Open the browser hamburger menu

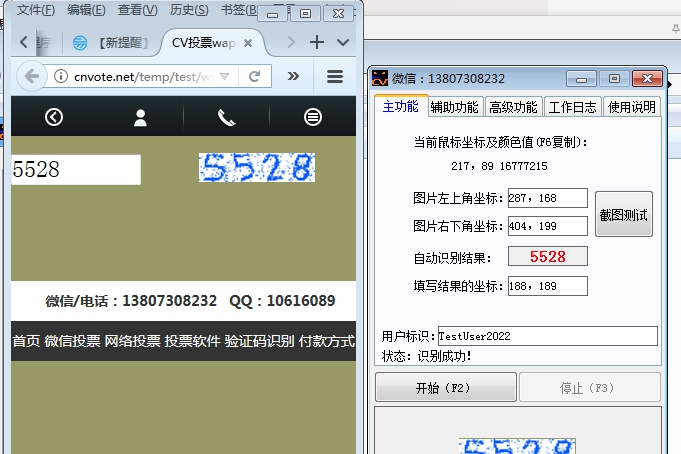(x=335, y=76)
